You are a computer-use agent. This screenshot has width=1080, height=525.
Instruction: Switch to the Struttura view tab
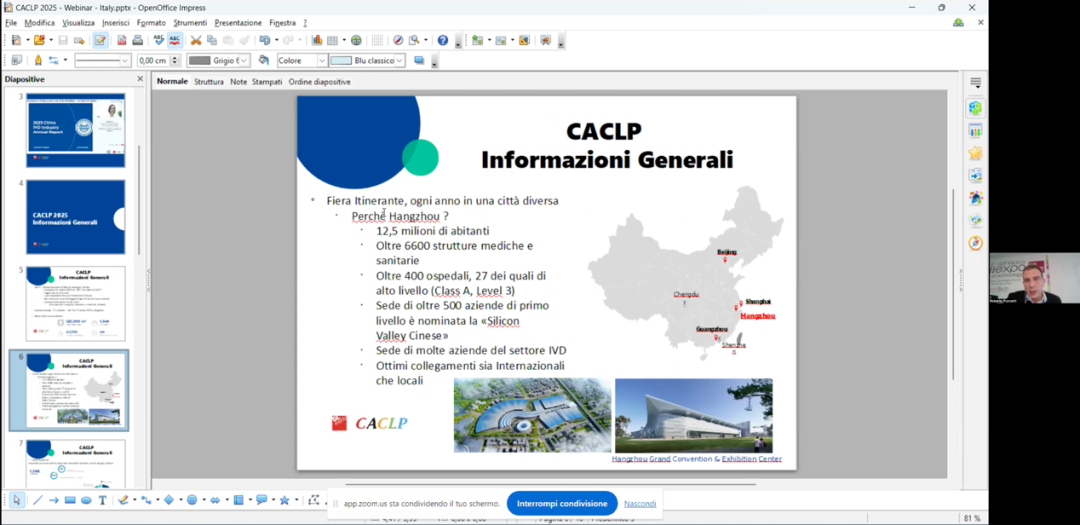pyautogui.click(x=209, y=81)
